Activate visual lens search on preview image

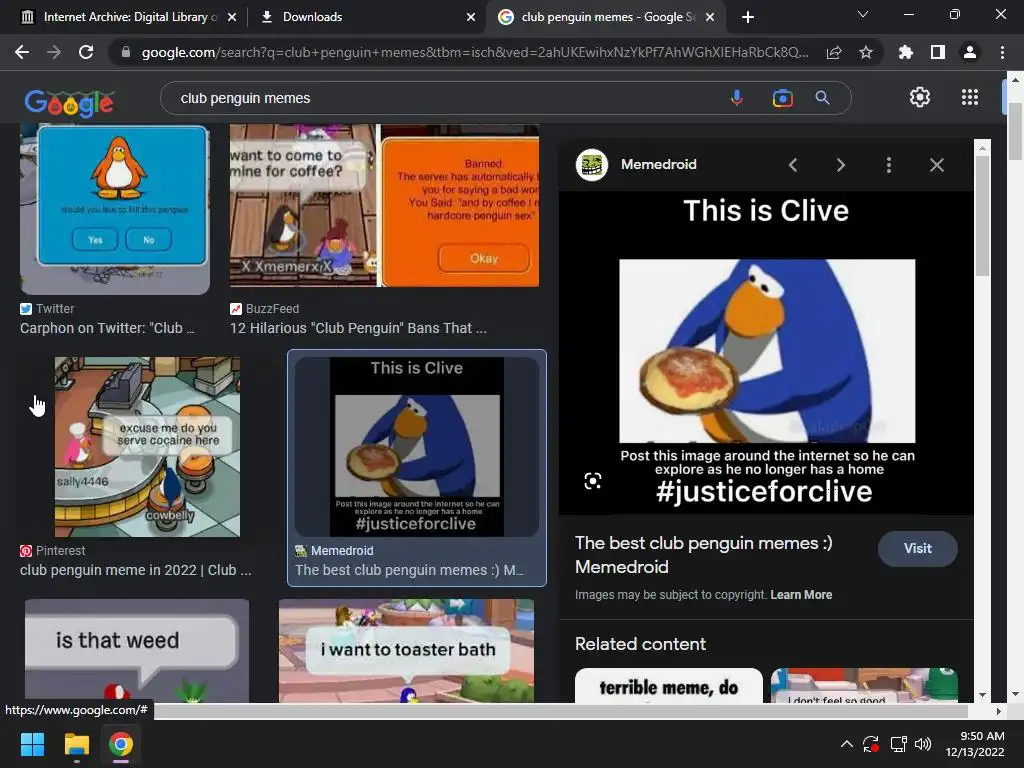coord(592,481)
